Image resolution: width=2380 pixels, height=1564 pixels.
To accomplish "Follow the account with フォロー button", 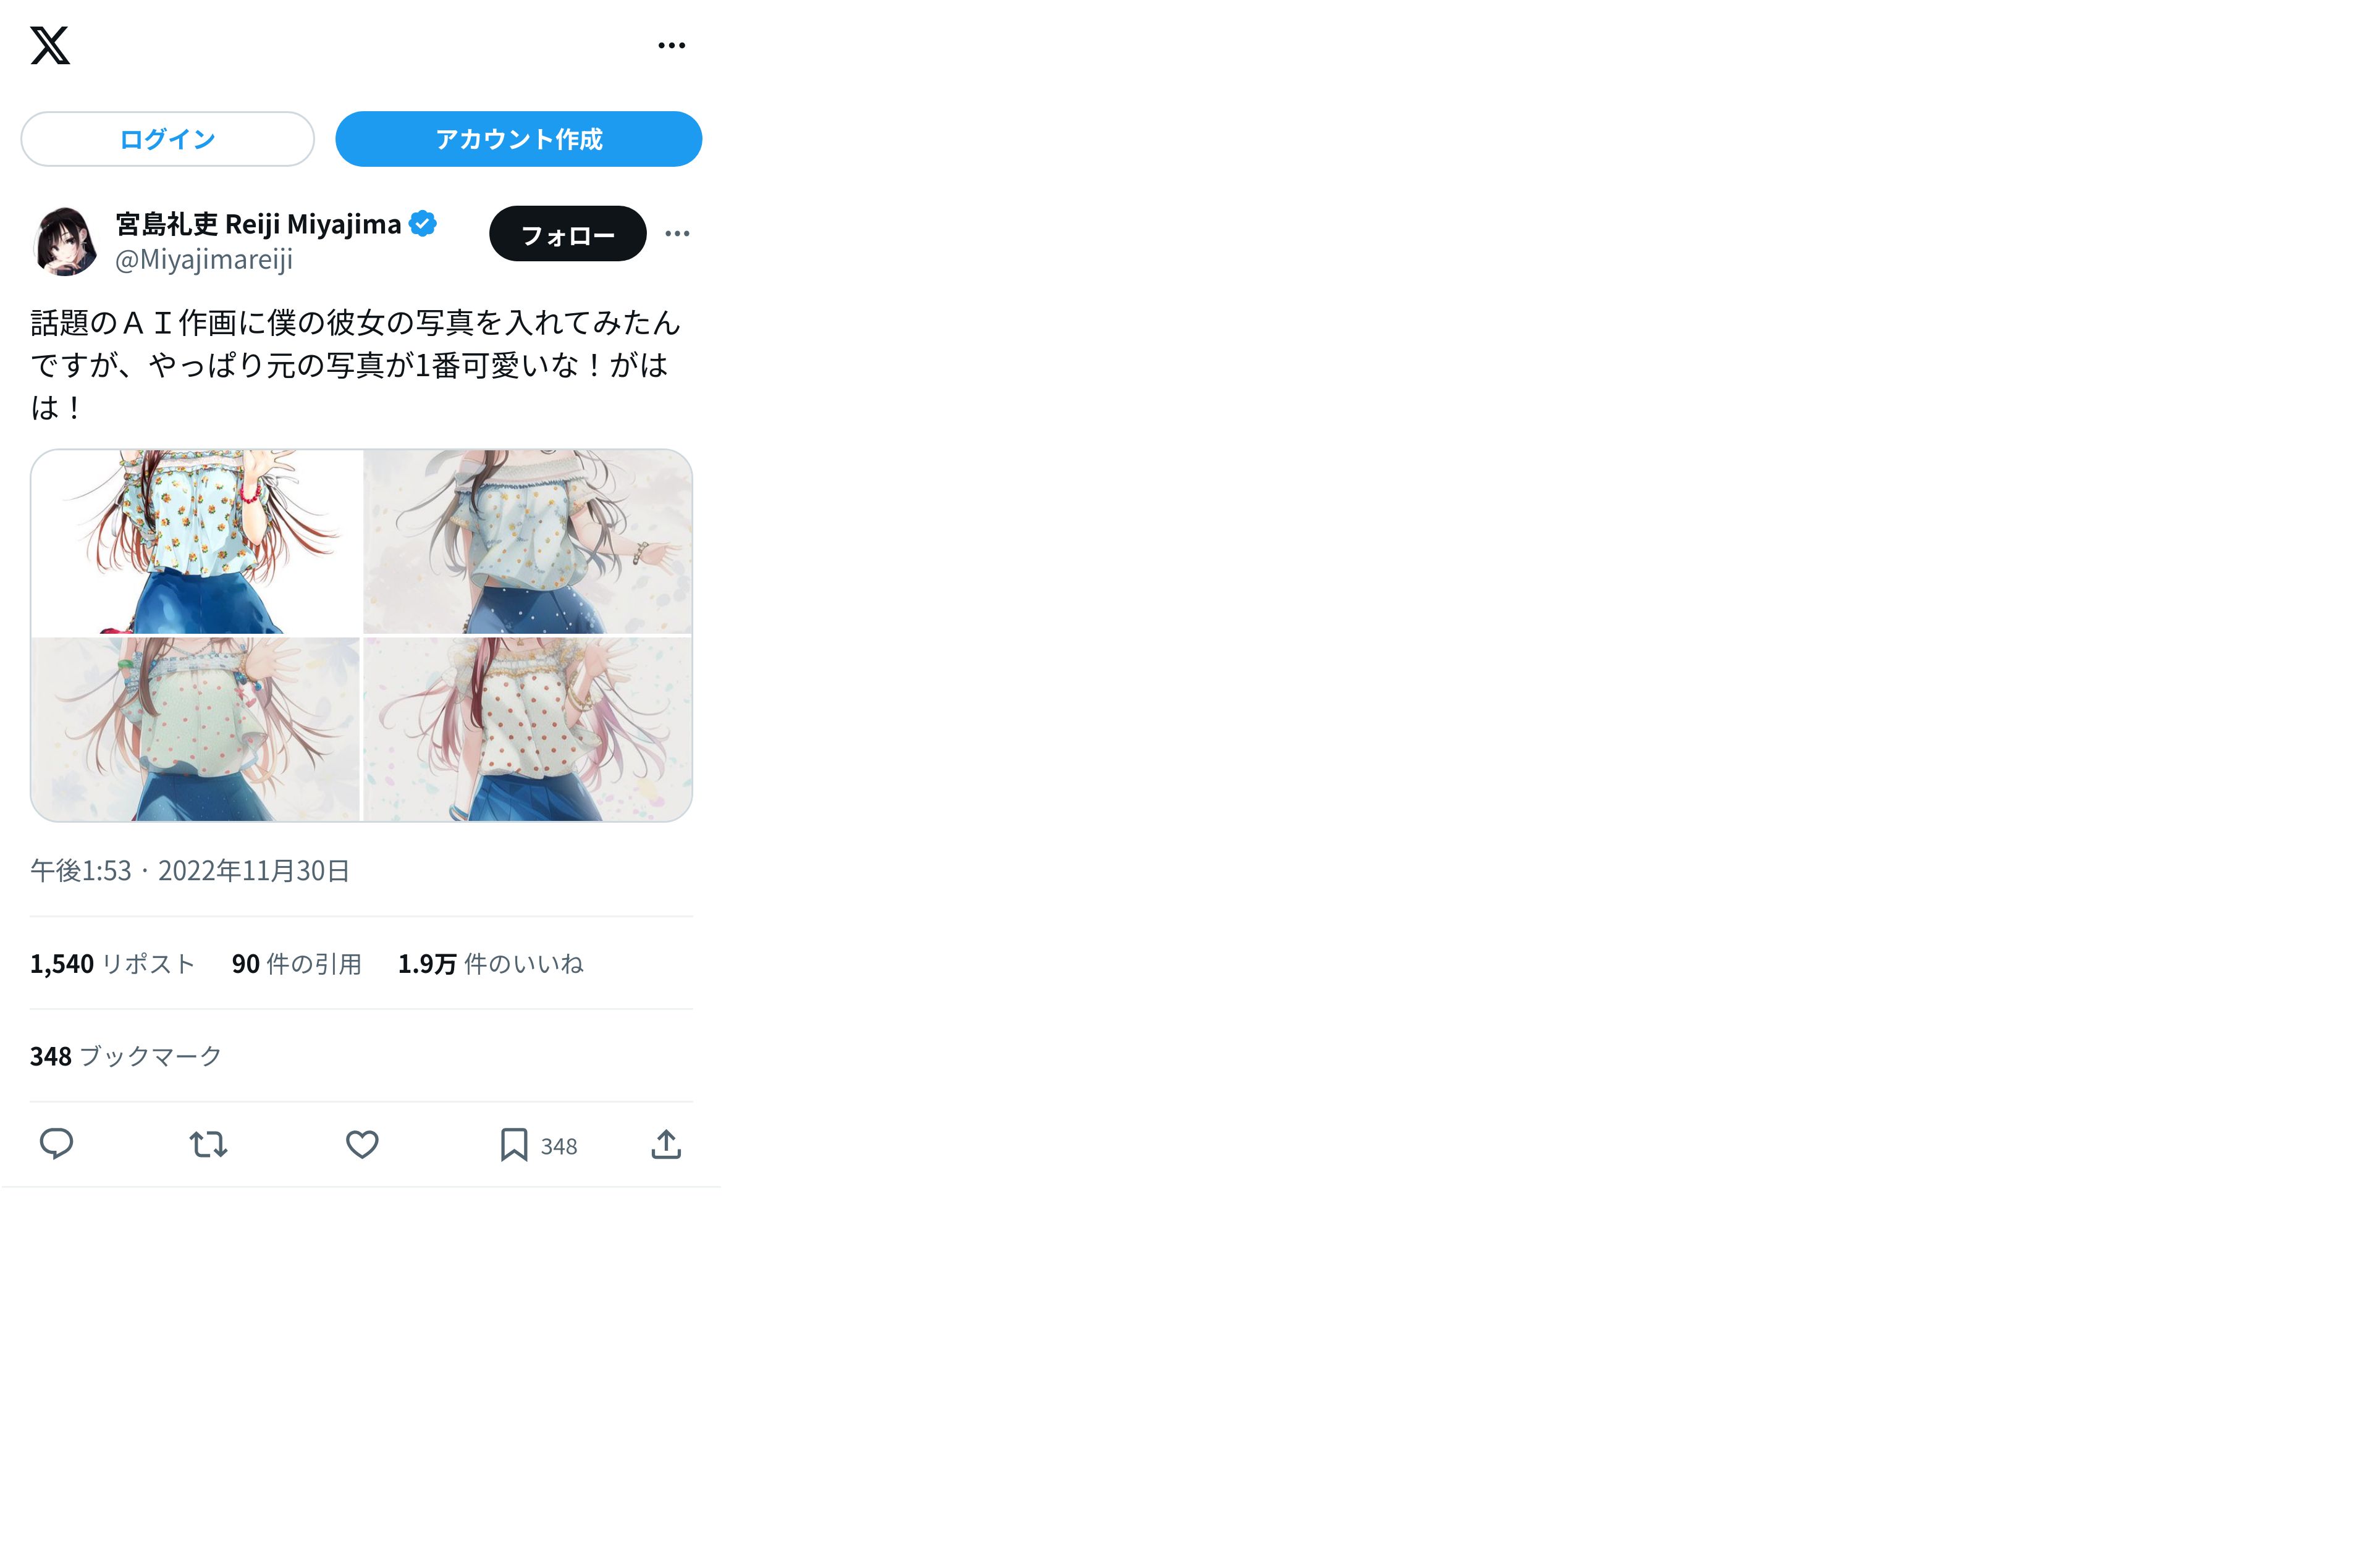I will click(x=567, y=234).
